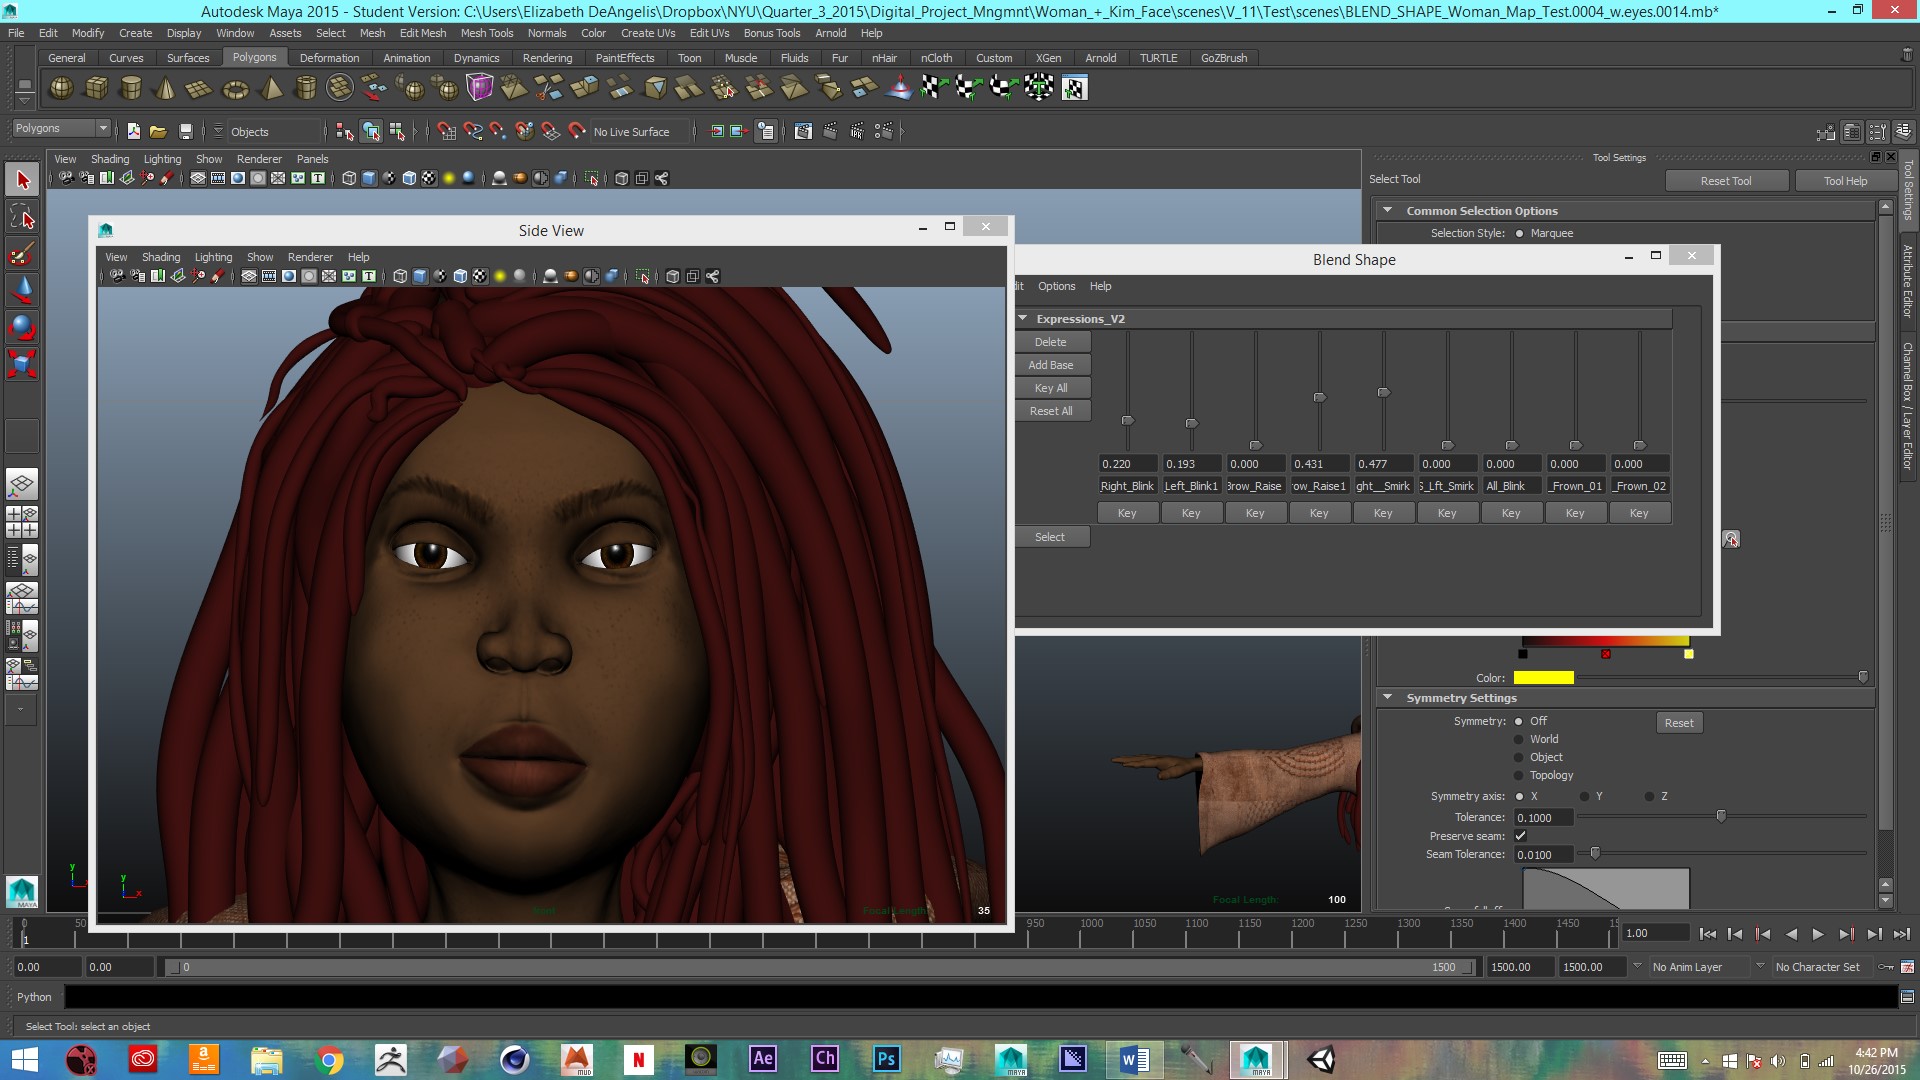Open Unity from the Windows taskbar
The width and height of the screenshot is (1920, 1080).
point(1322,1059)
